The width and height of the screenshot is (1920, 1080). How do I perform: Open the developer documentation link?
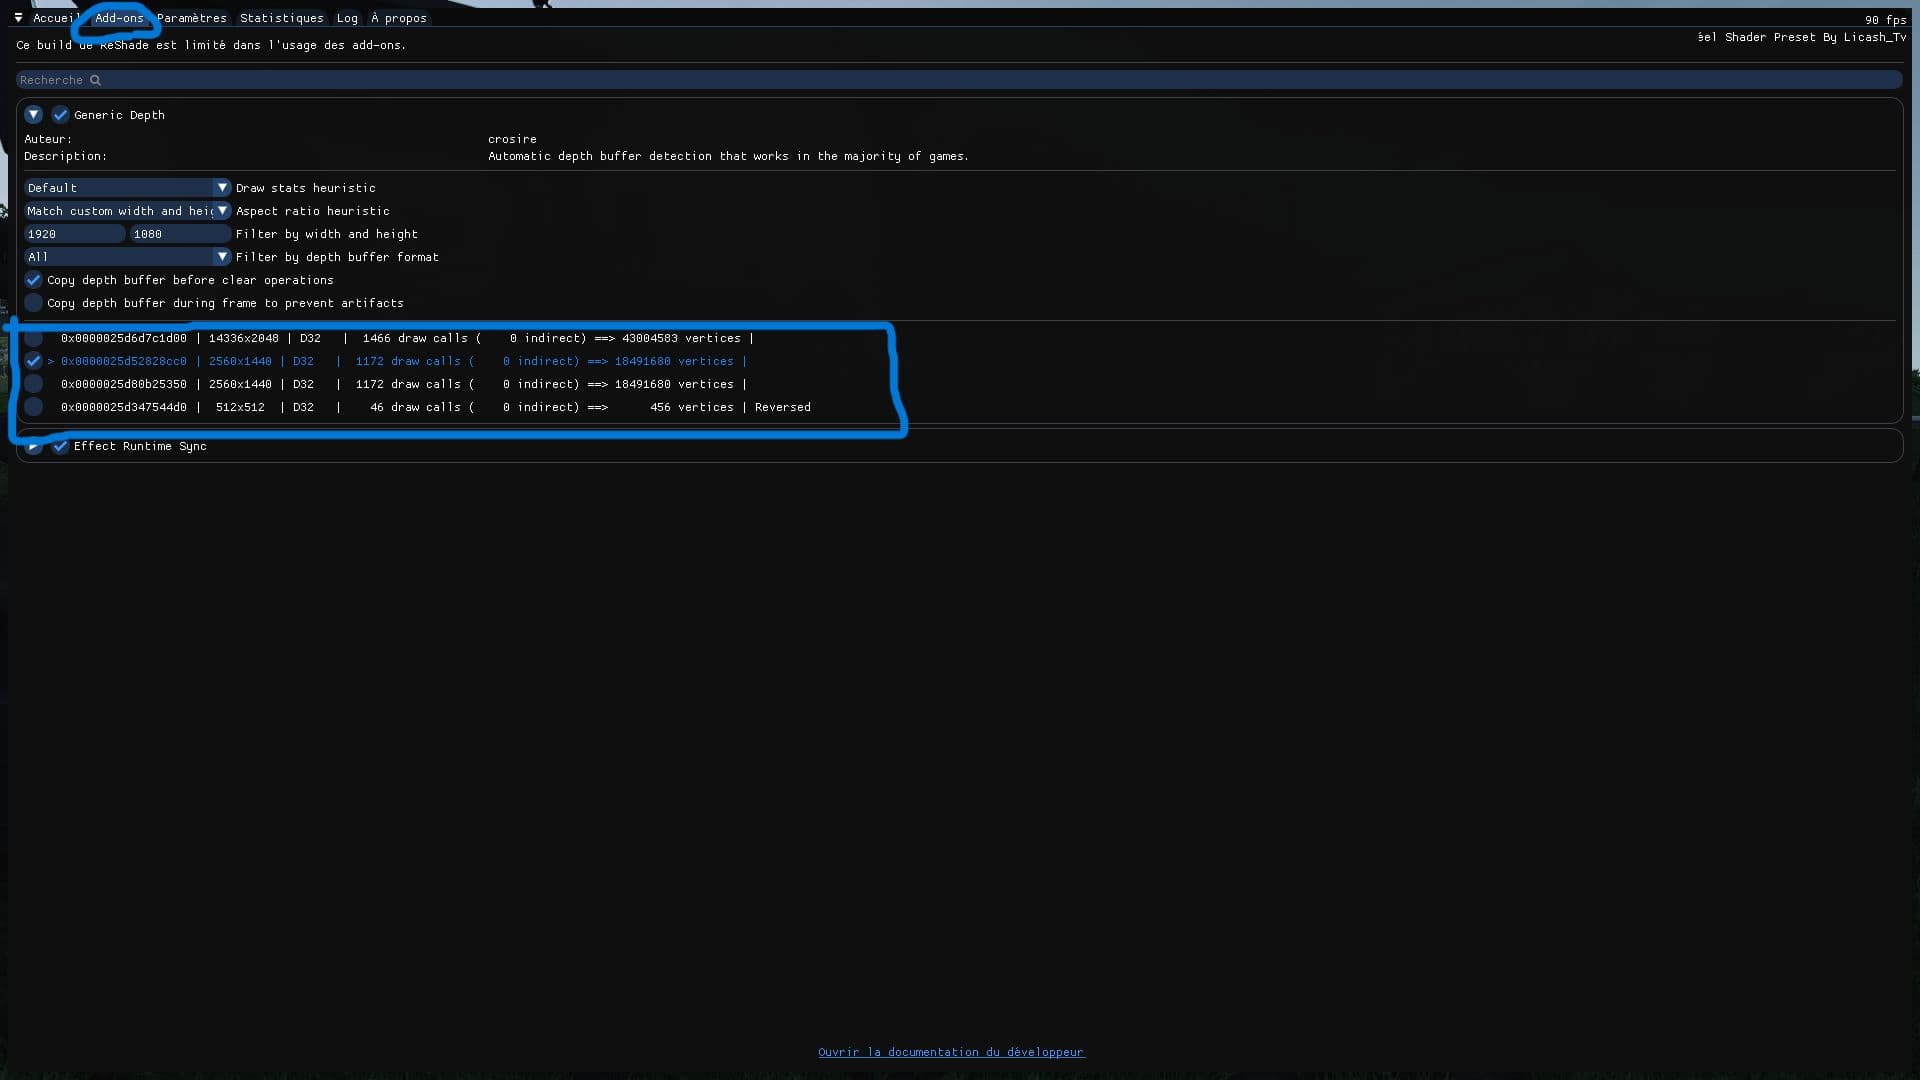tap(950, 1052)
